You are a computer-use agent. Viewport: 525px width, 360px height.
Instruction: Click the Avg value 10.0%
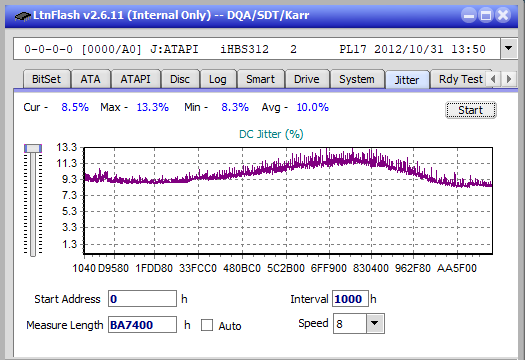click(x=313, y=107)
